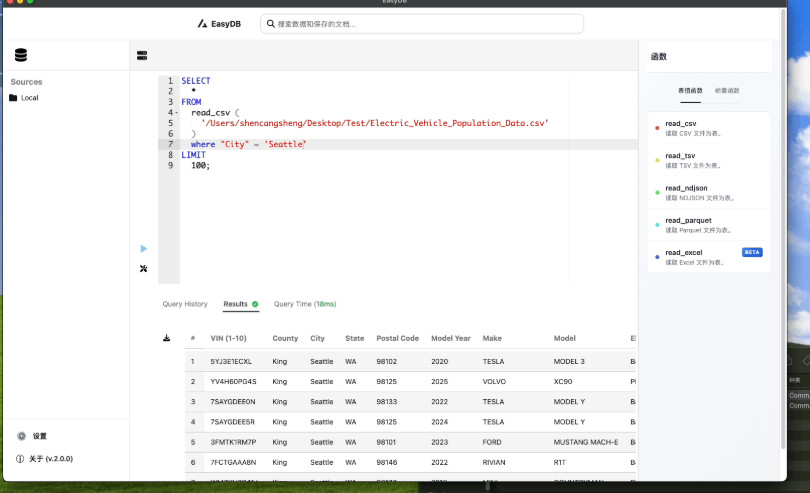This screenshot has width=810, height=493.
Task: Select the table functions tab (表值函数)
Action: pyautogui.click(x=691, y=91)
